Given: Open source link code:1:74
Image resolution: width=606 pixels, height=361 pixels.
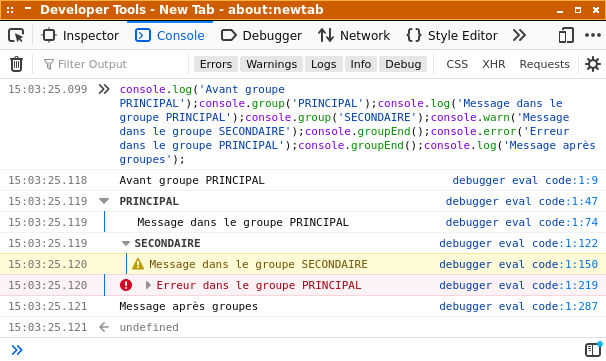Looking at the screenshot, I should pos(522,222).
